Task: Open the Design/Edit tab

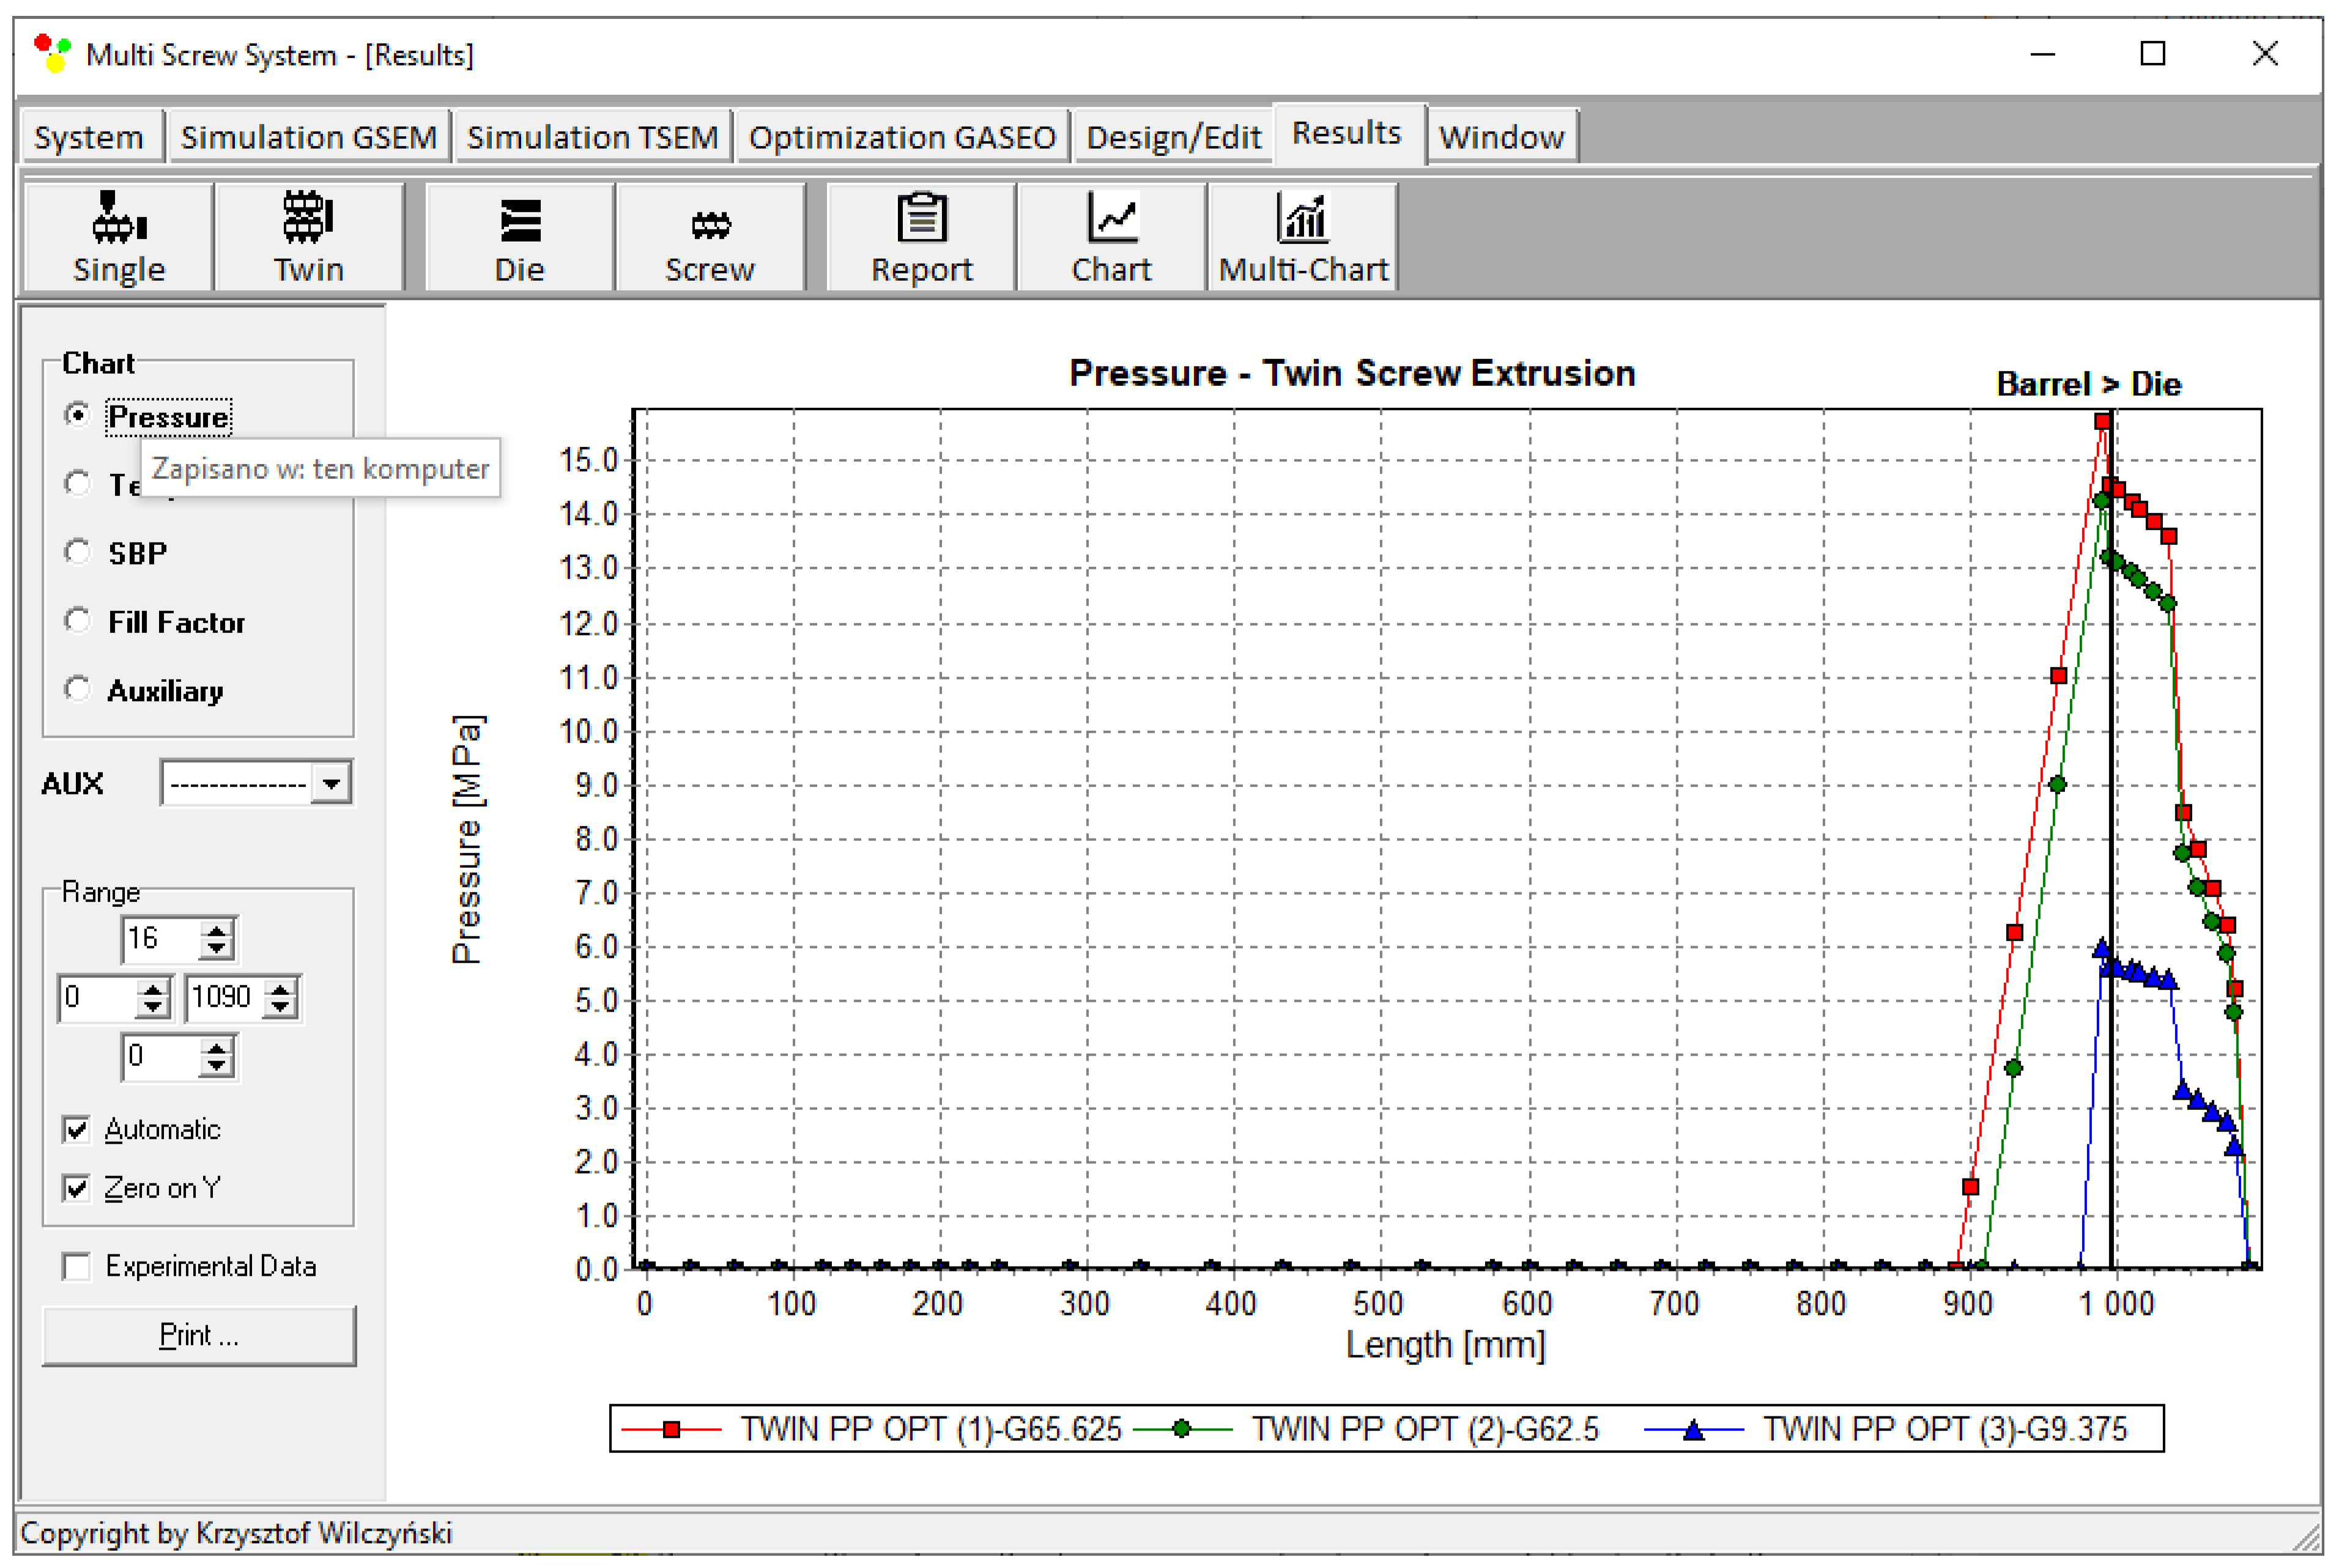Action: click(x=1173, y=137)
